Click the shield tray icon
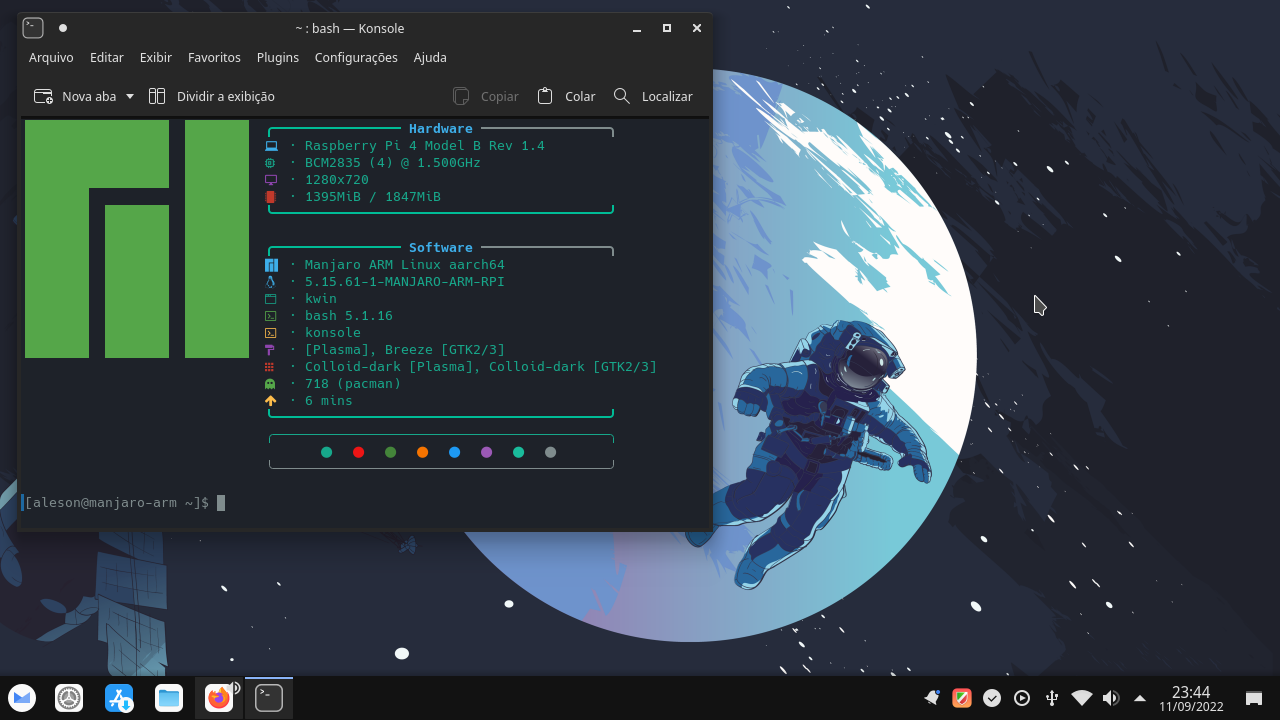Viewport: 1280px width, 720px height. [962, 698]
